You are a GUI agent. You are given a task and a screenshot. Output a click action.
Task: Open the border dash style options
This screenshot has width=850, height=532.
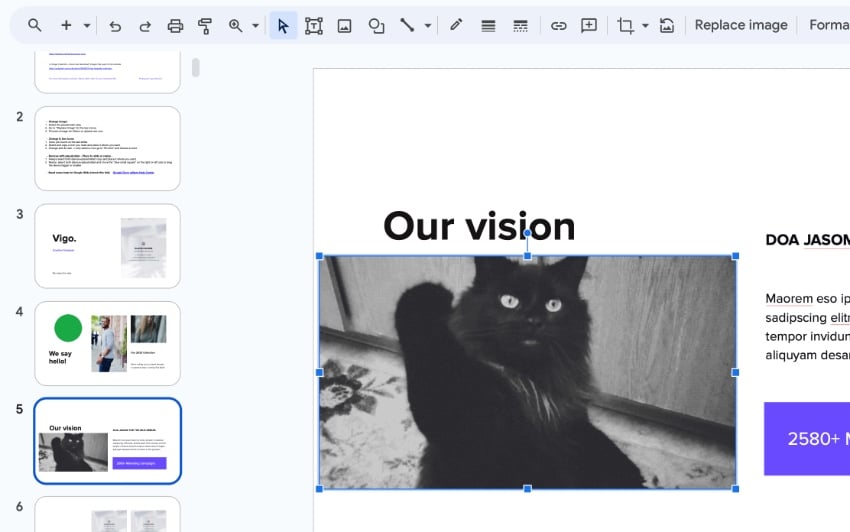[520, 25]
